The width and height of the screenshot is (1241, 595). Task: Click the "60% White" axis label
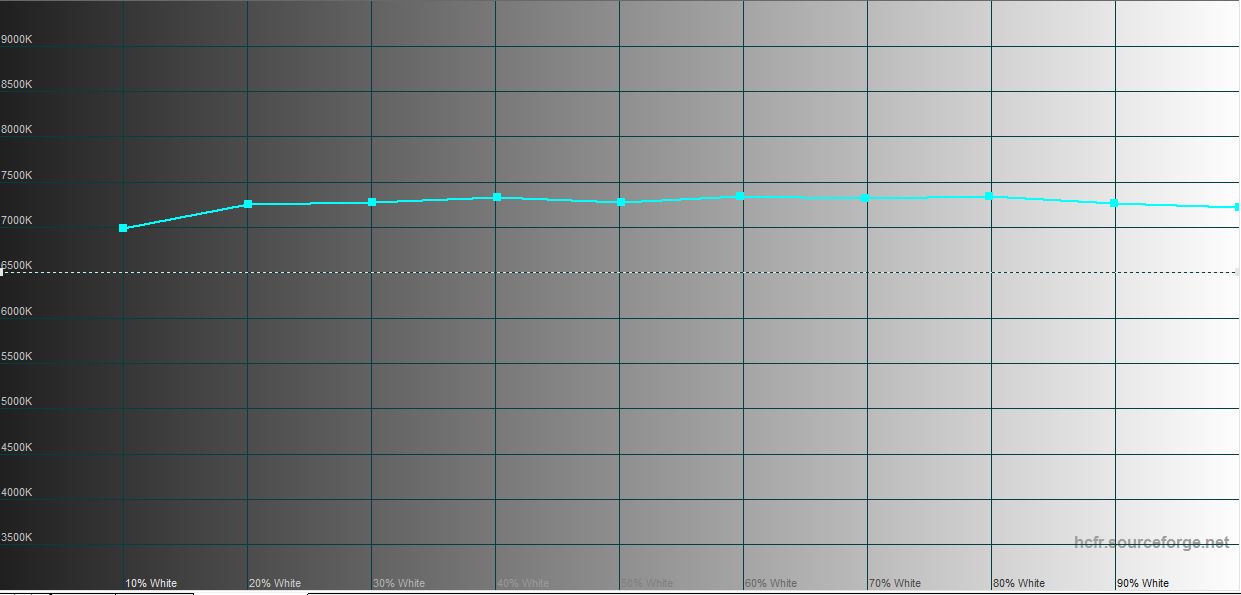coord(771,583)
